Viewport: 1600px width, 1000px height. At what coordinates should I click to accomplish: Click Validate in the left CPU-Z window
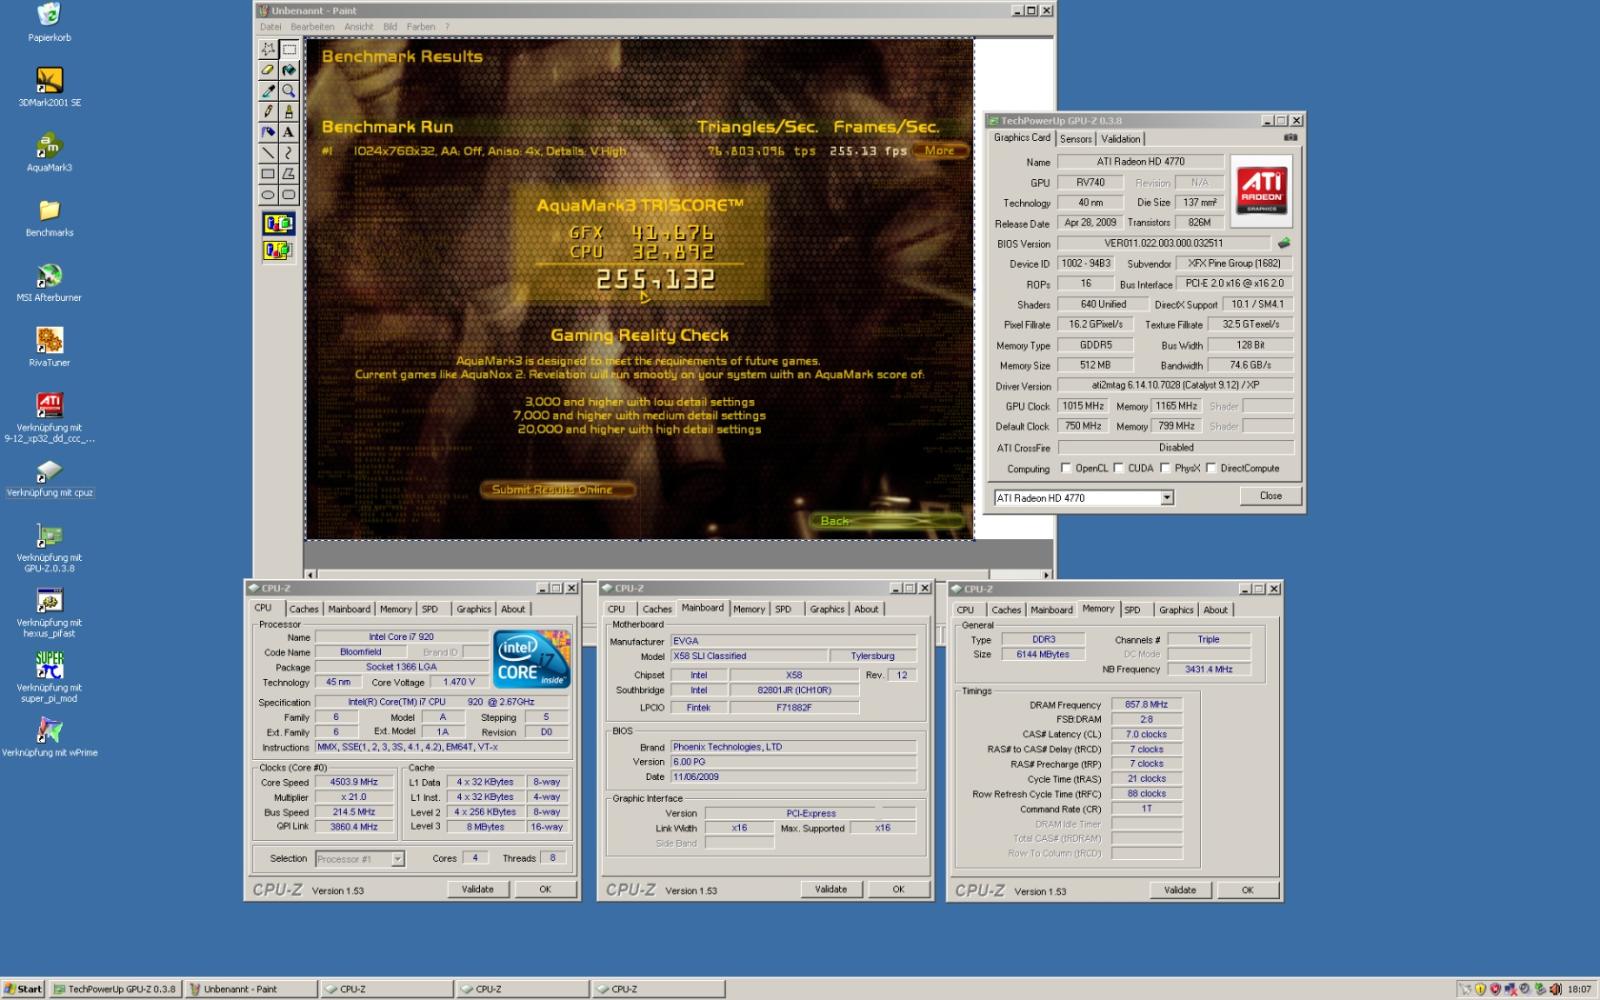click(x=477, y=889)
